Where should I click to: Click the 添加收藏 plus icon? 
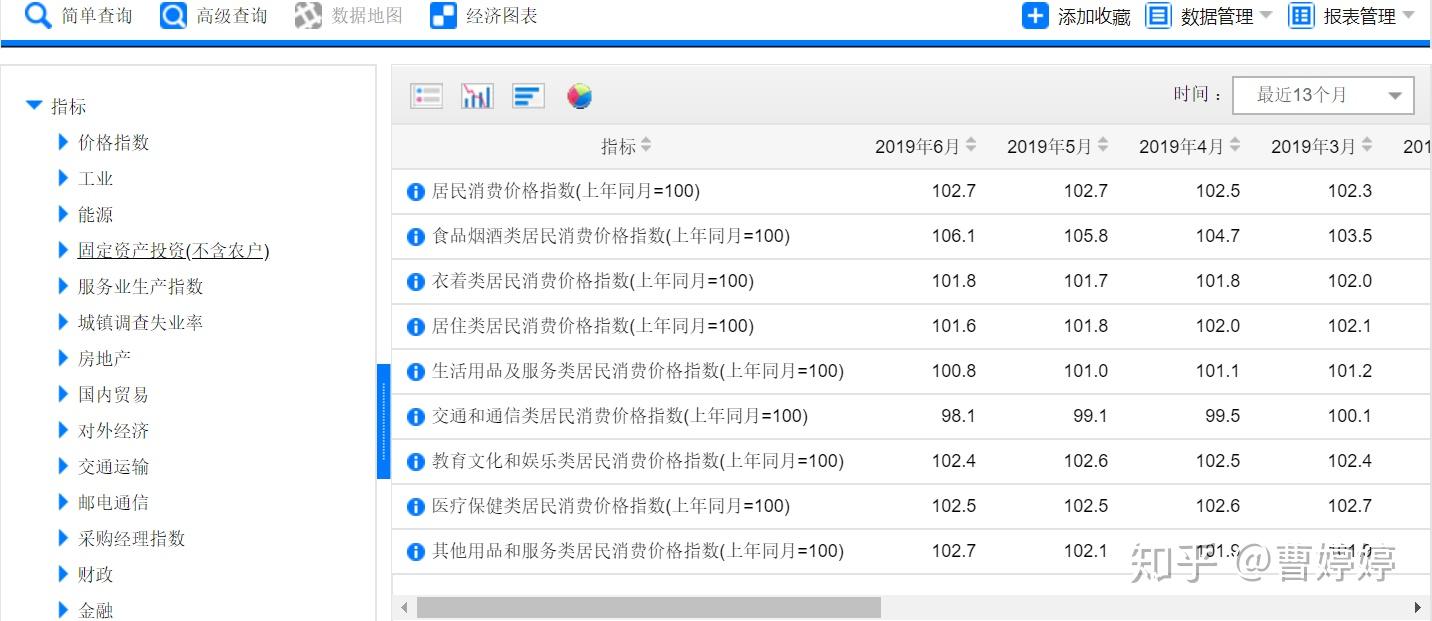[x=1035, y=16]
